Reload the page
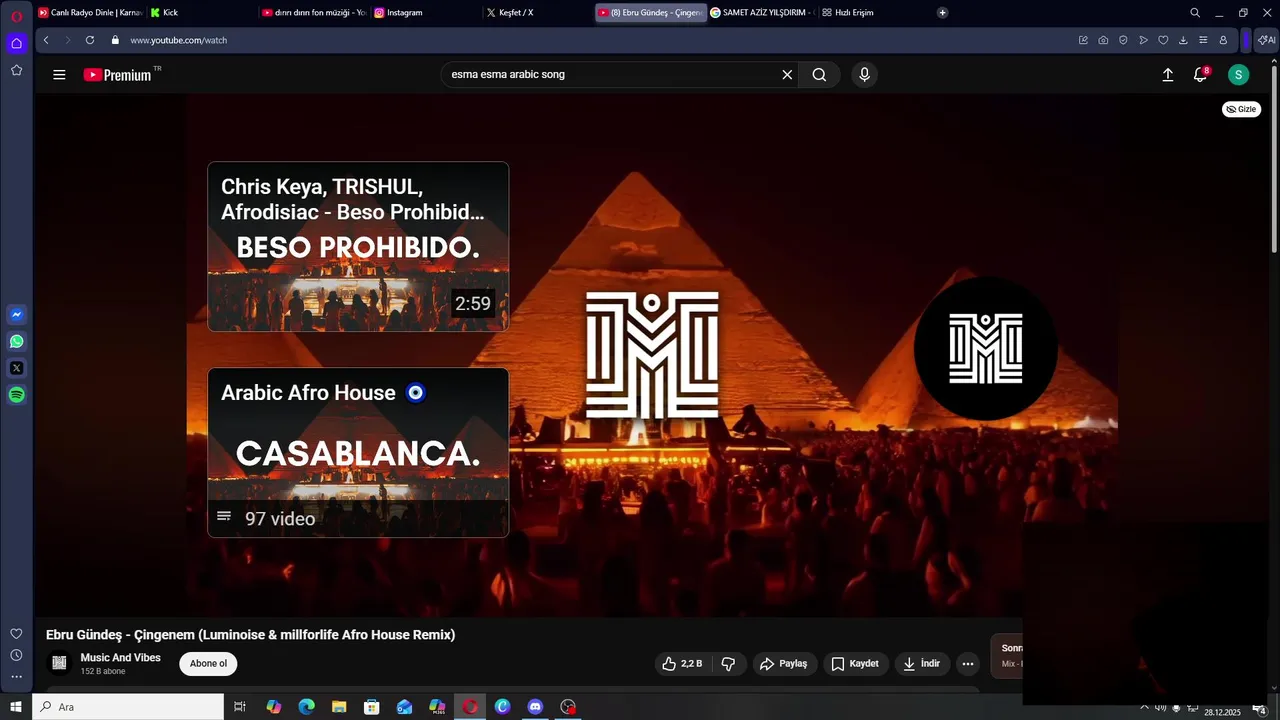The height and width of the screenshot is (720, 1280). pos(90,40)
